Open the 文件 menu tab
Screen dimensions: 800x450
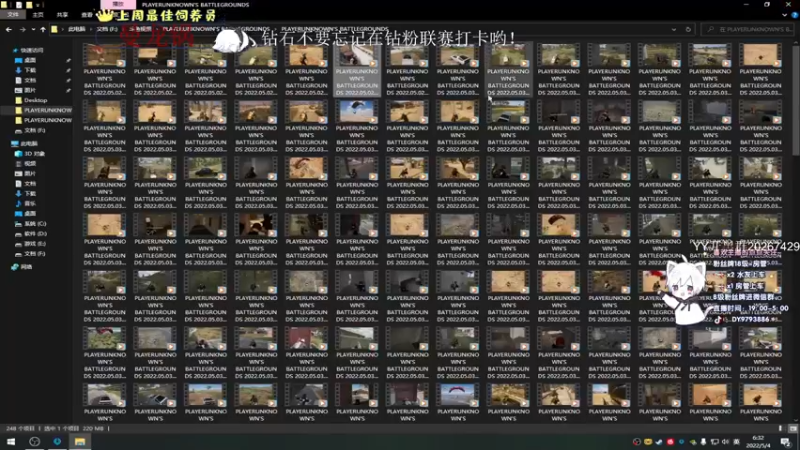pos(13,15)
